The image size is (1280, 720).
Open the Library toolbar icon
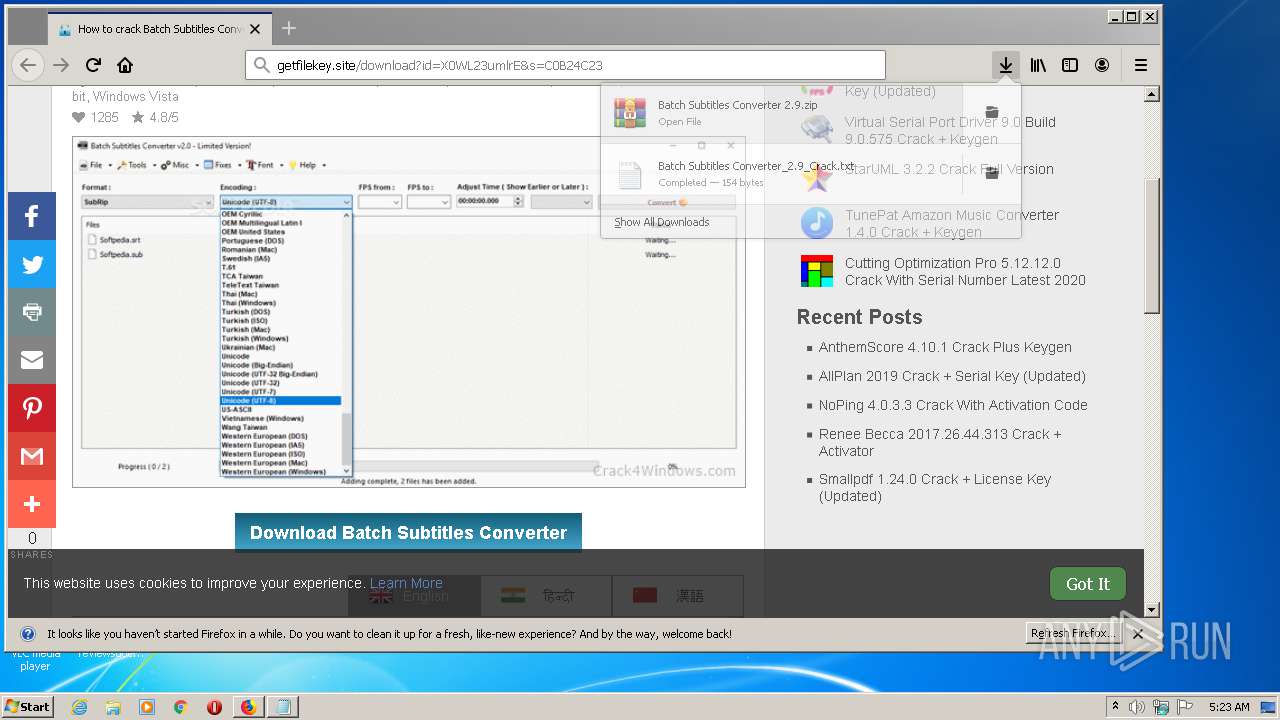(1038, 65)
